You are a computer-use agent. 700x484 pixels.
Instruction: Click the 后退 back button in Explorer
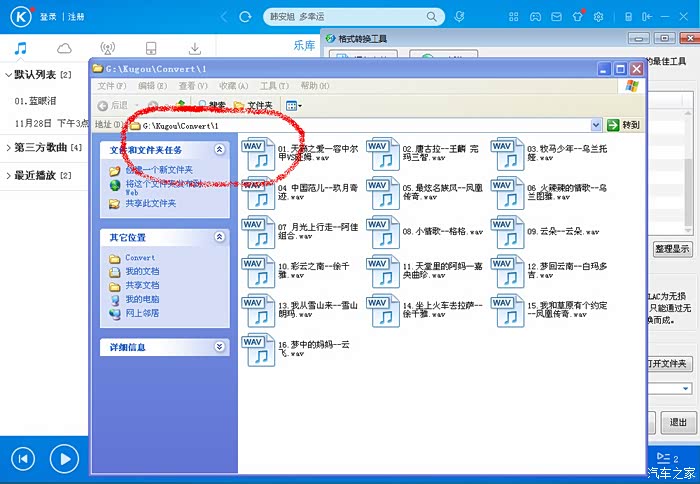pyautogui.click(x=113, y=105)
